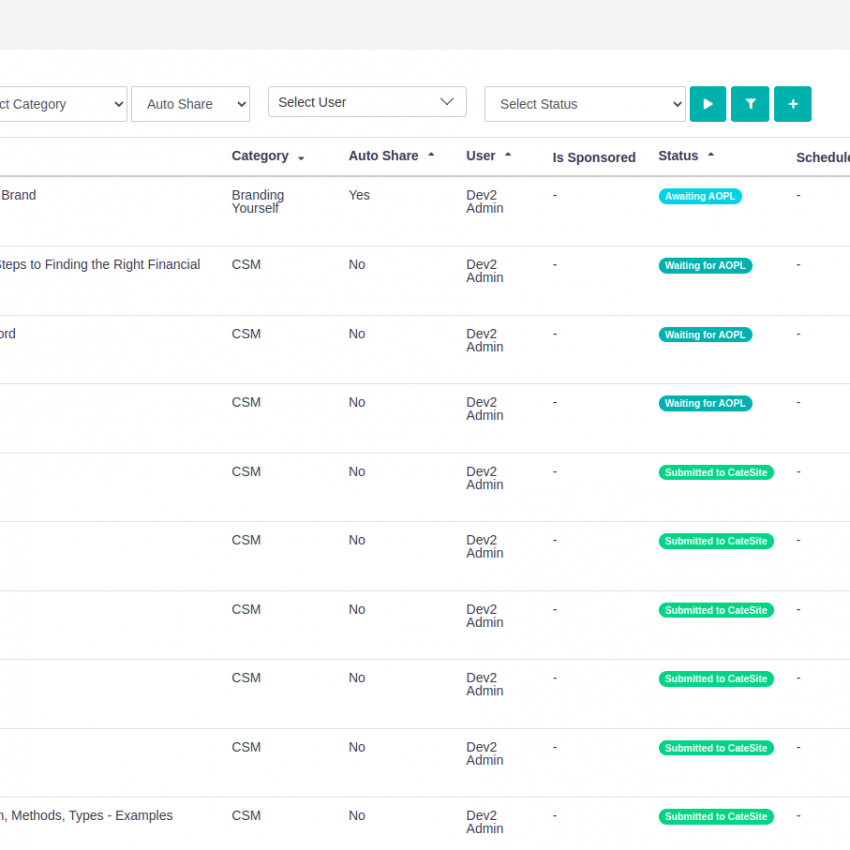
Task: Click the first Submitted to CateSite badge
Action: (x=716, y=472)
